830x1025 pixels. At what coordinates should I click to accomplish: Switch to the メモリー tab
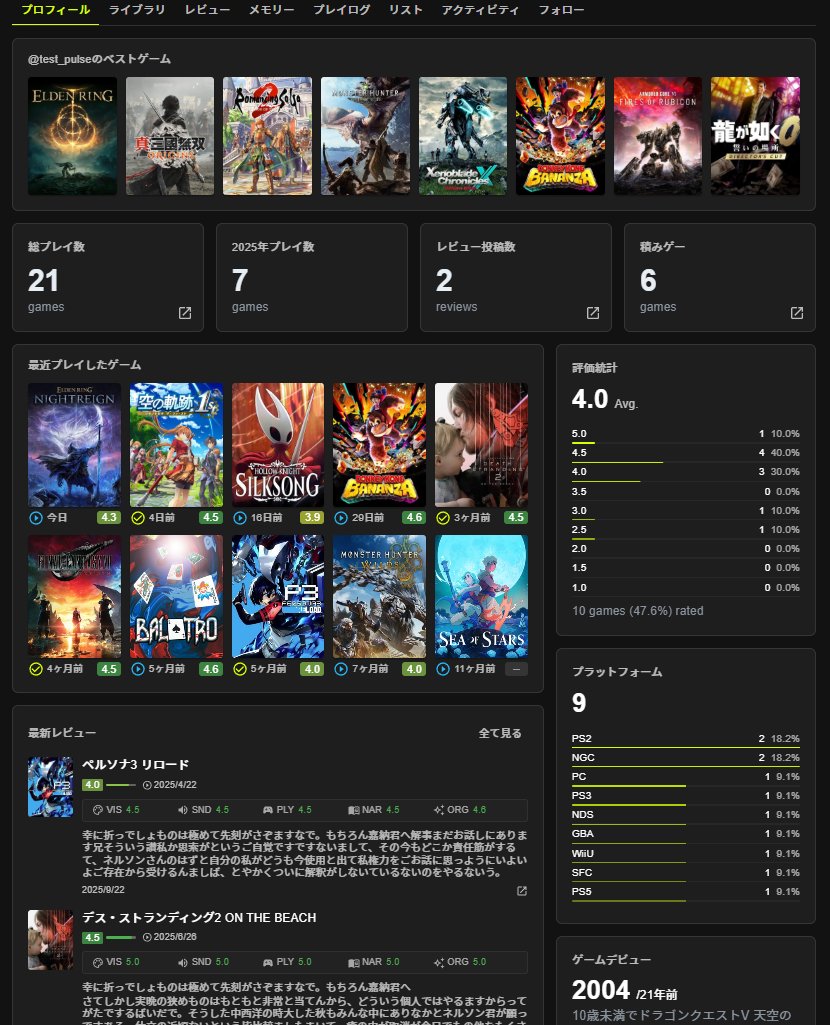coord(271,10)
